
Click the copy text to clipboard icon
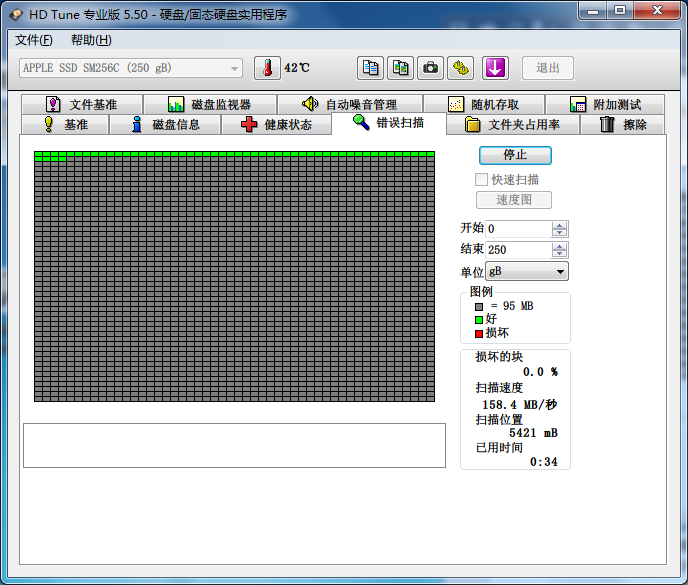click(371, 68)
